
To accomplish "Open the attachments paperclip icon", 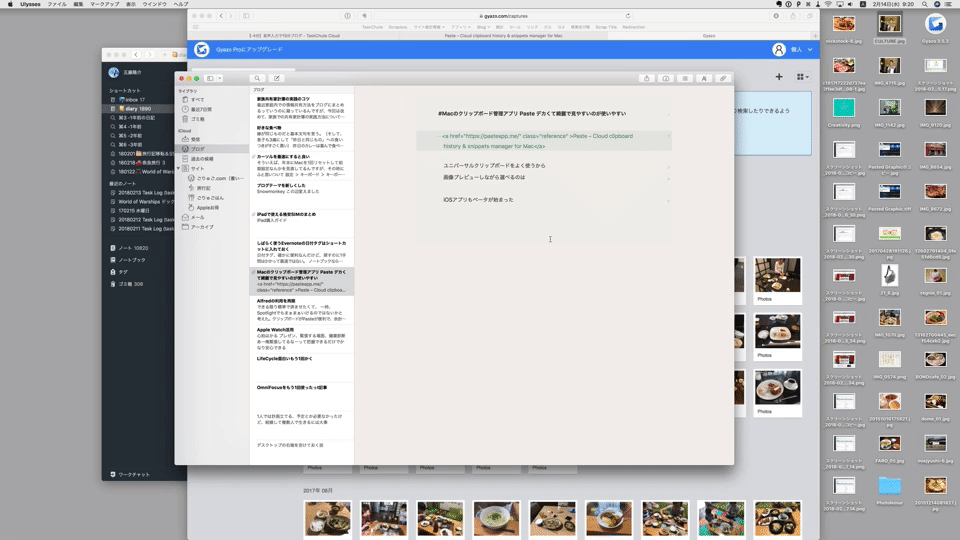I will [x=723, y=78].
